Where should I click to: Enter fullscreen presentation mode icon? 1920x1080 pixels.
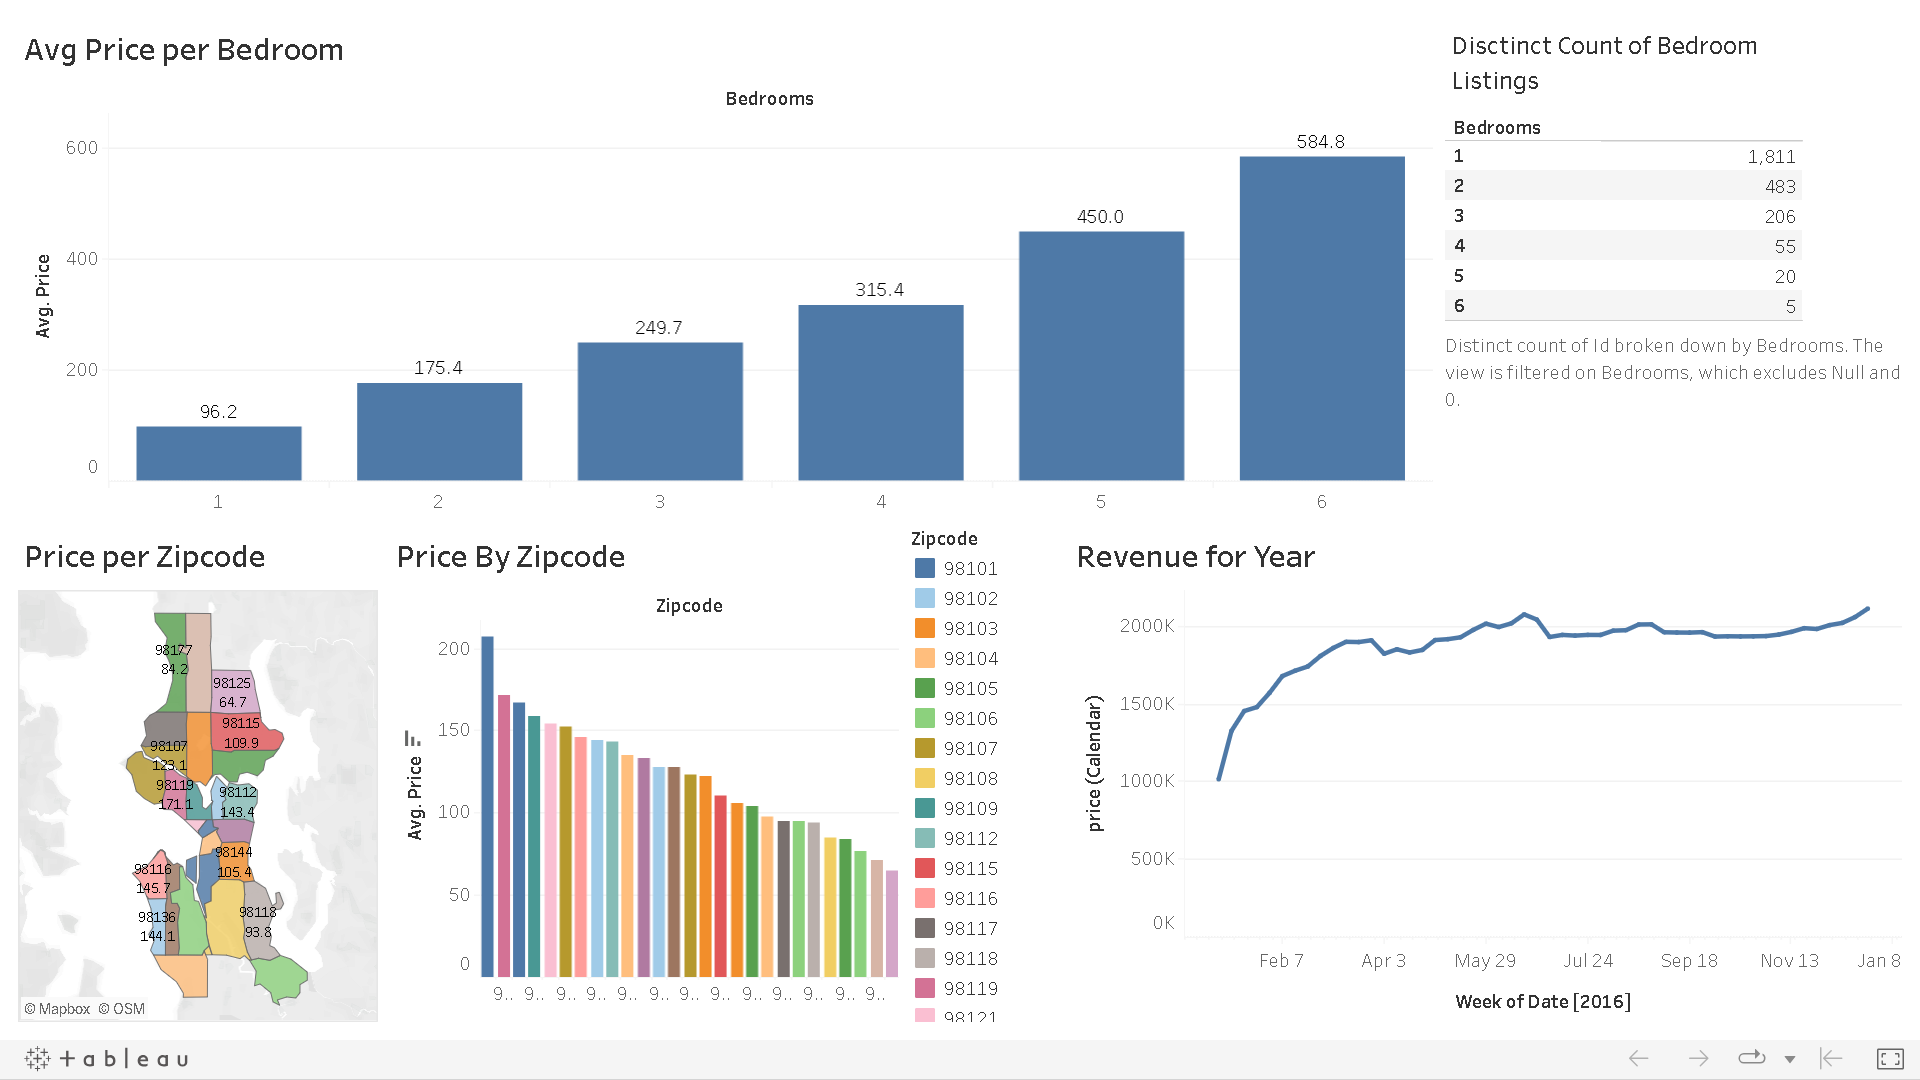(x=1888, y=1057)
